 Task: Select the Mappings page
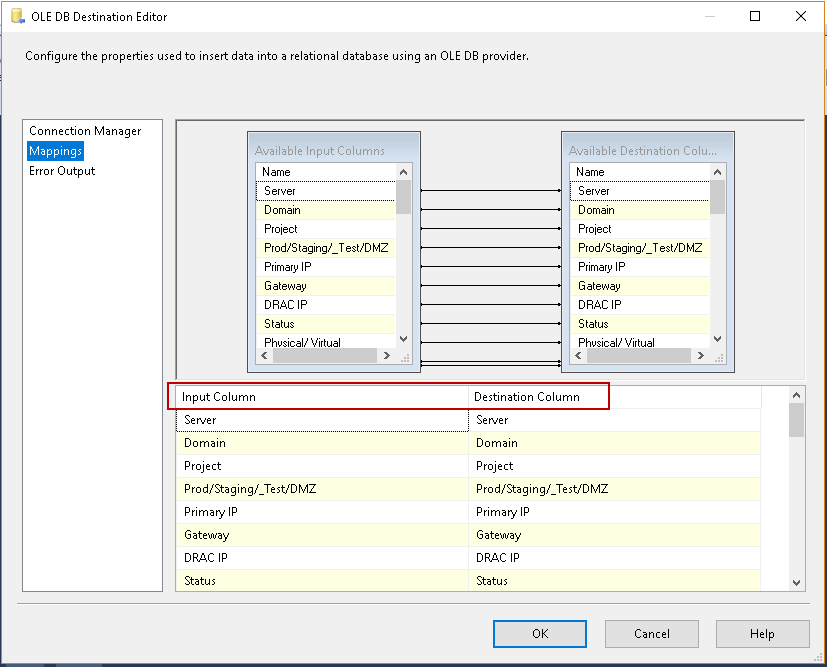coord(55,151)
